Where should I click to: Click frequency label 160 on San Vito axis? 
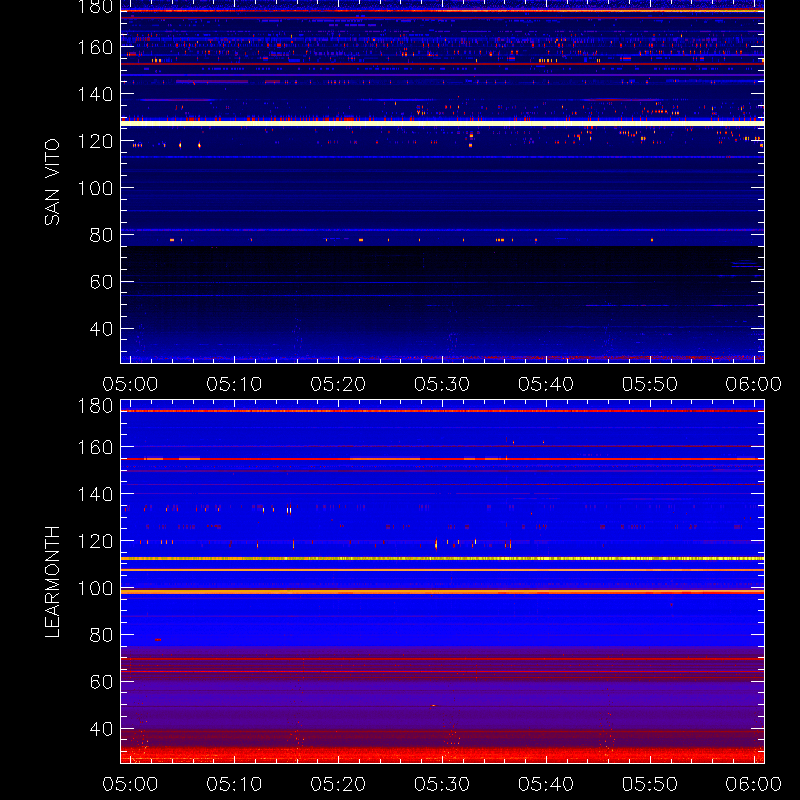(x=95, y=47)
